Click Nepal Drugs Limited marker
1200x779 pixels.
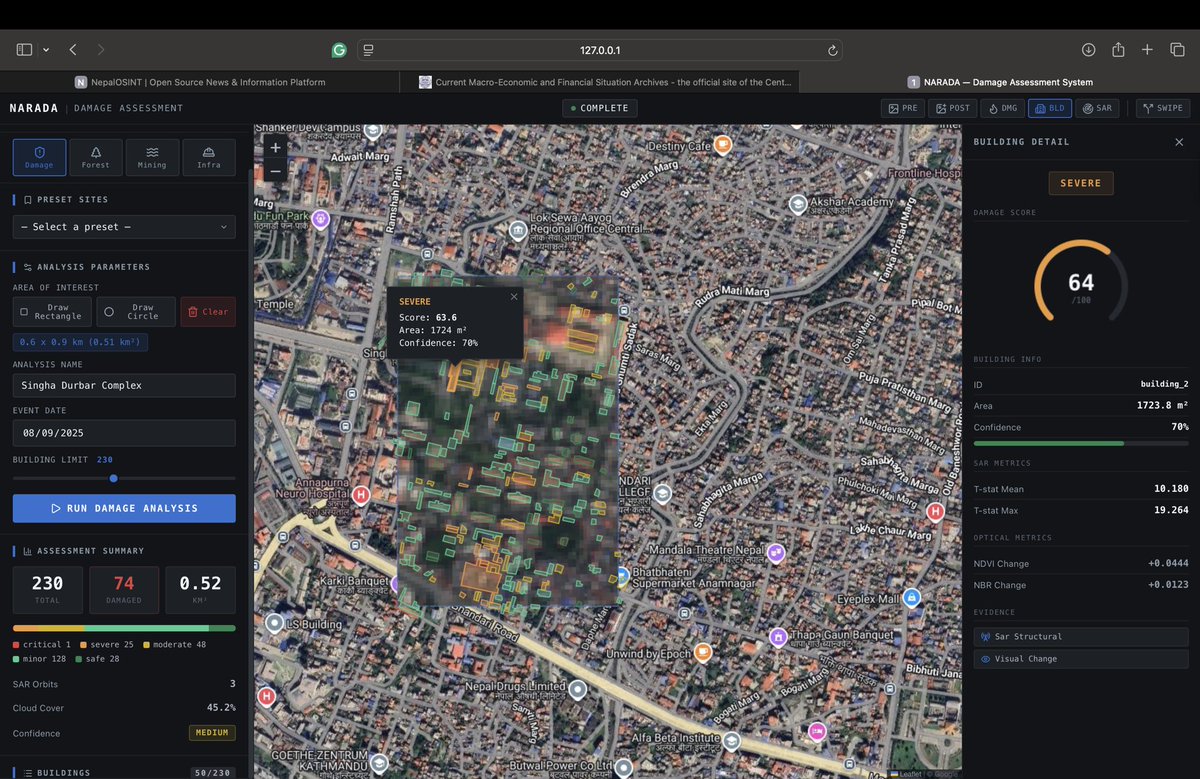(x=577, y=689)
